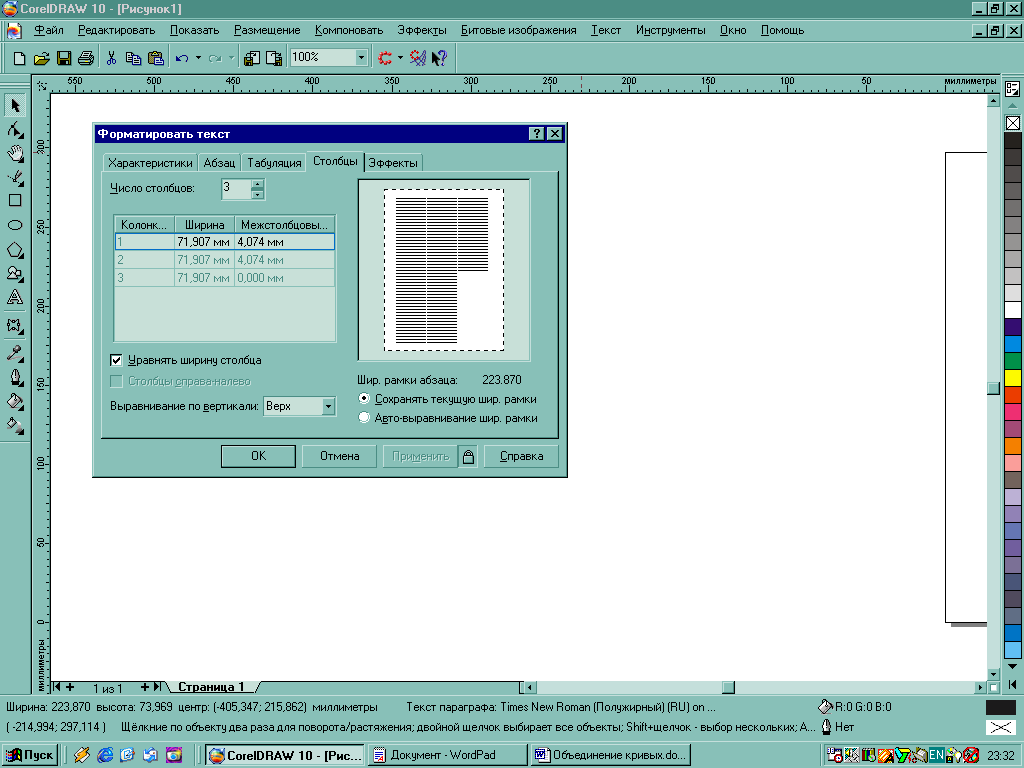Pick the white color swatch
Screen dimensions: 1024x768
pos(1012,310)
